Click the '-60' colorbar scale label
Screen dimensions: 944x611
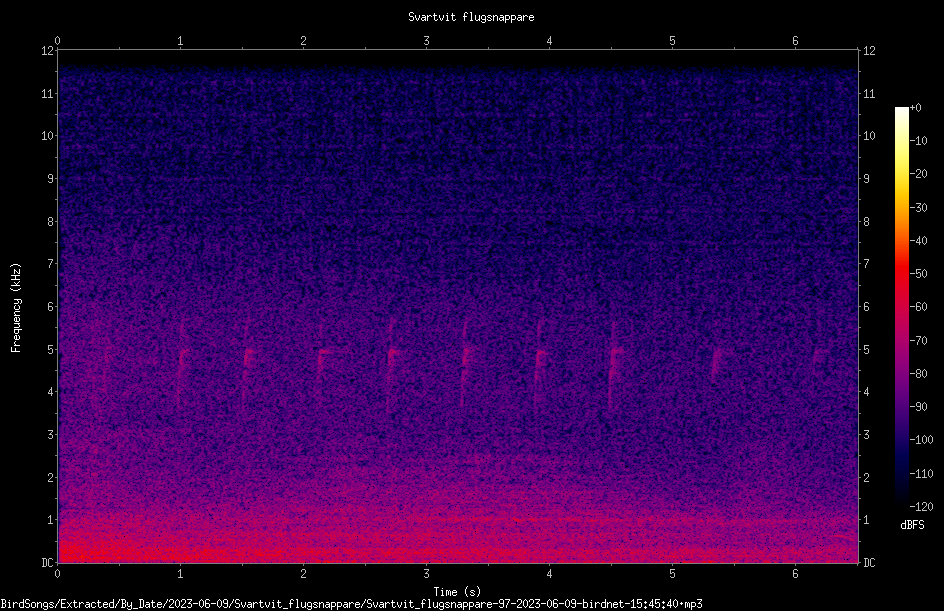919,307
